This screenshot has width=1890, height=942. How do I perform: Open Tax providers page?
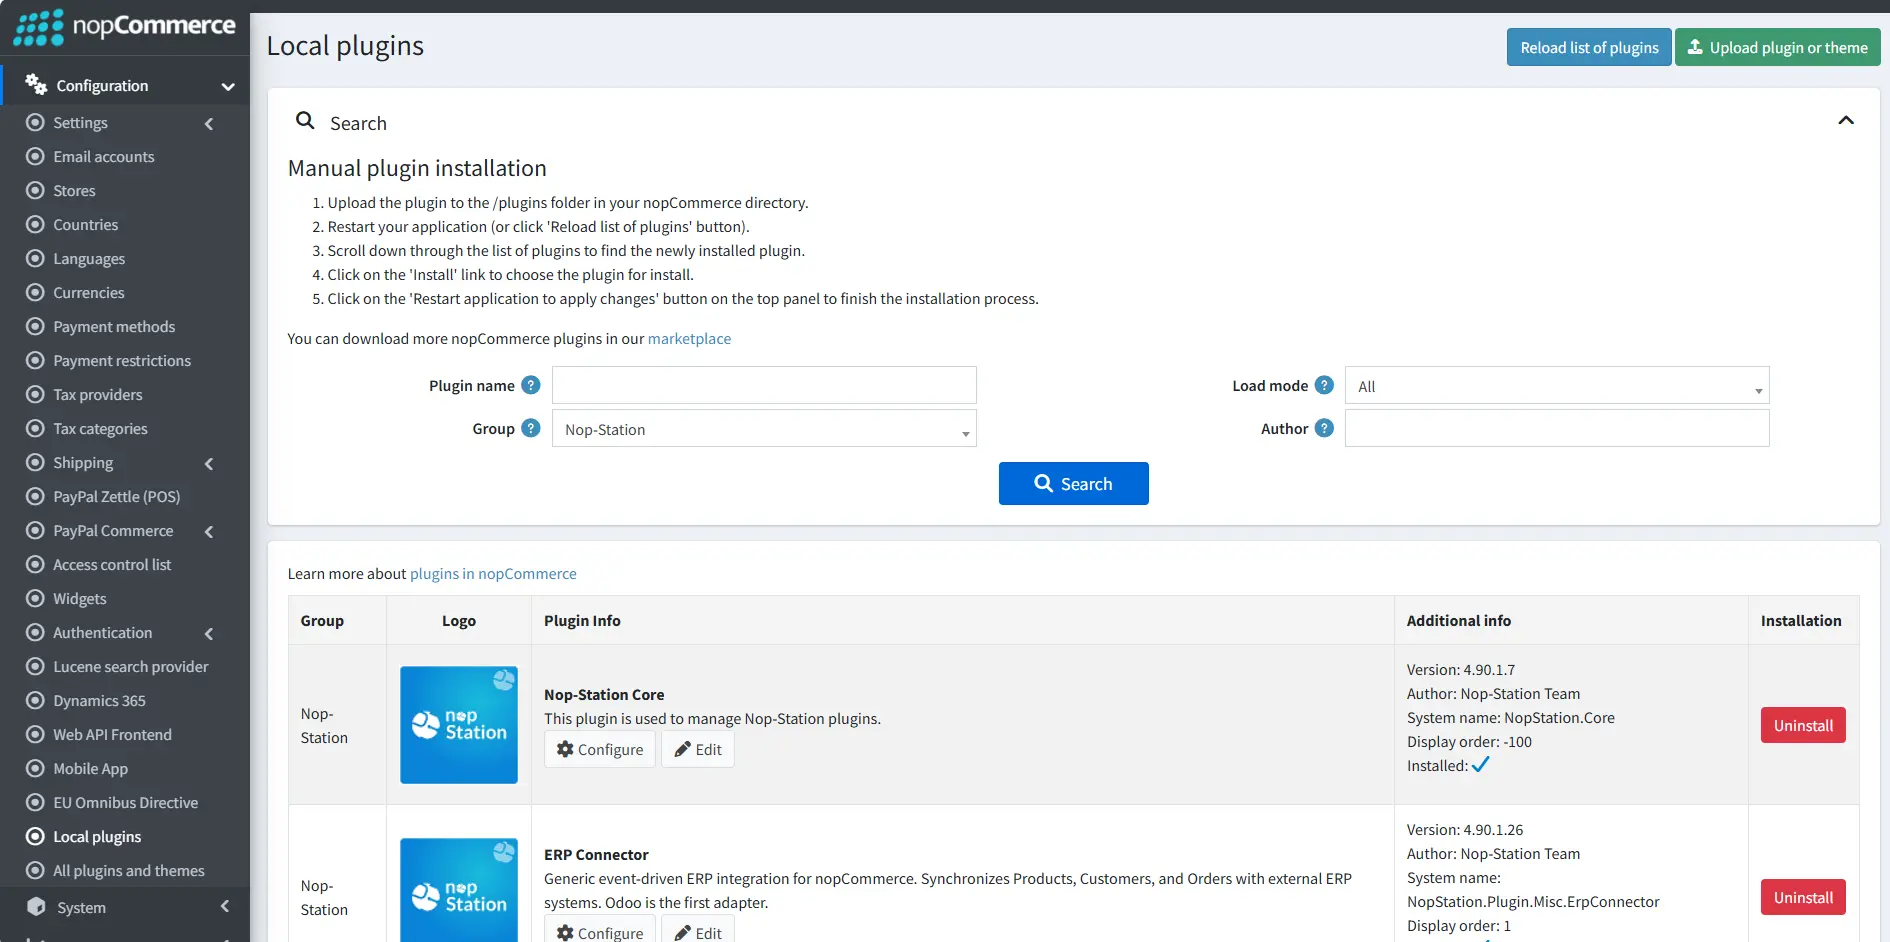[x=98, y=394]
